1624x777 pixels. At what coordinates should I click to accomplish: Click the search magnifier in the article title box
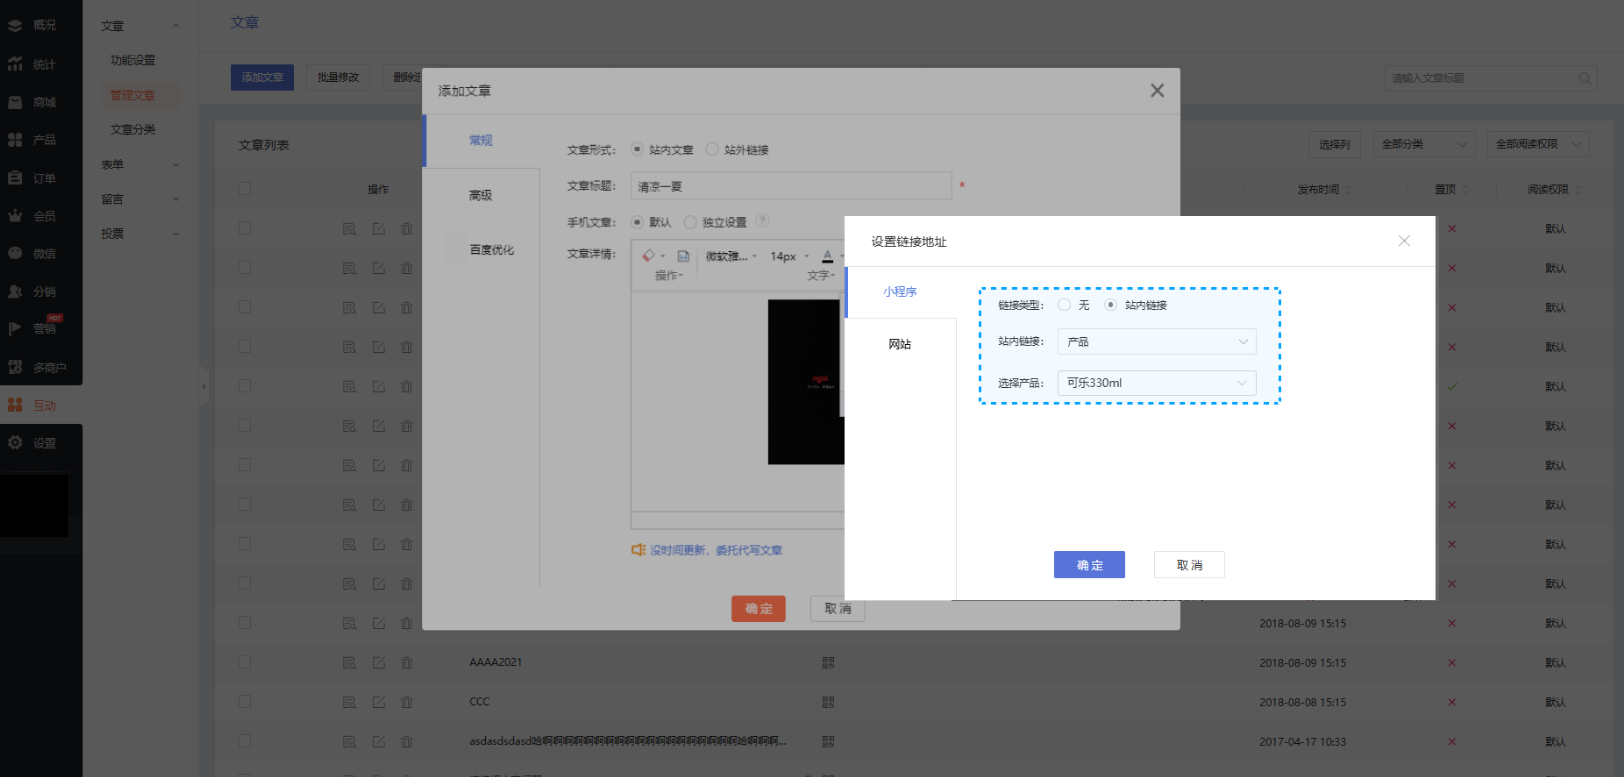pos(1585,78)
